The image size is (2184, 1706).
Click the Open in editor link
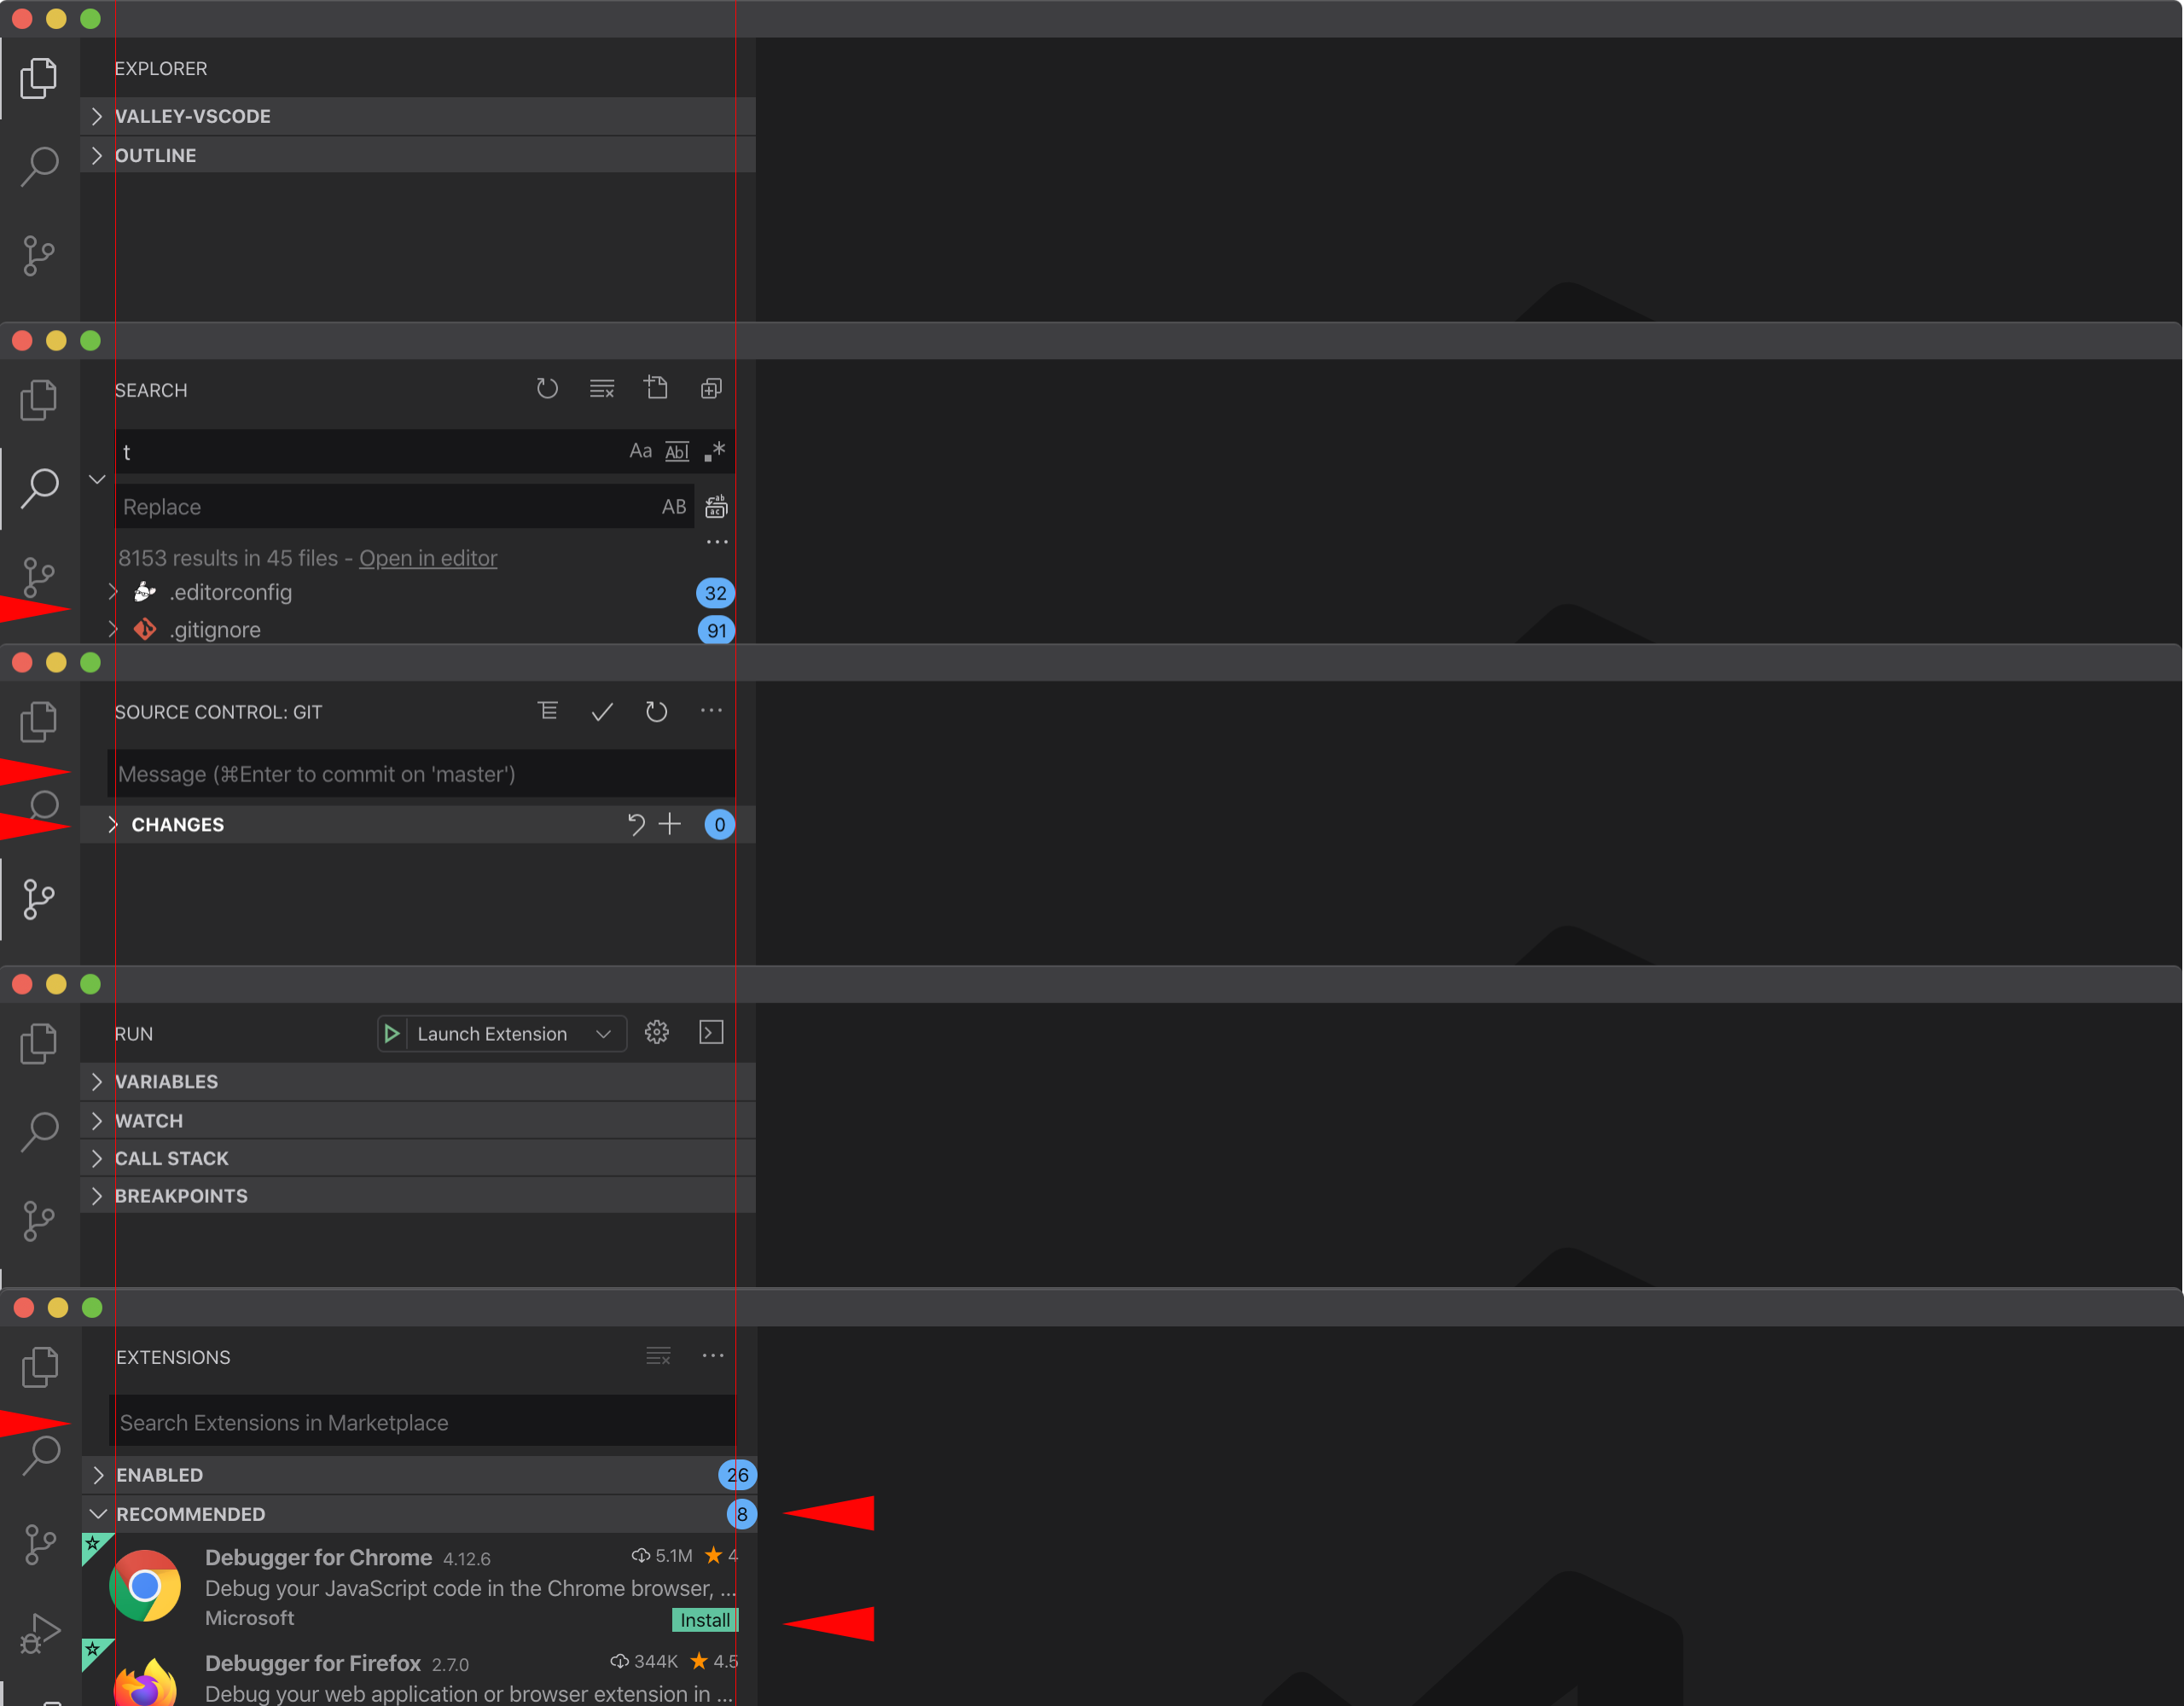[428, 558]
